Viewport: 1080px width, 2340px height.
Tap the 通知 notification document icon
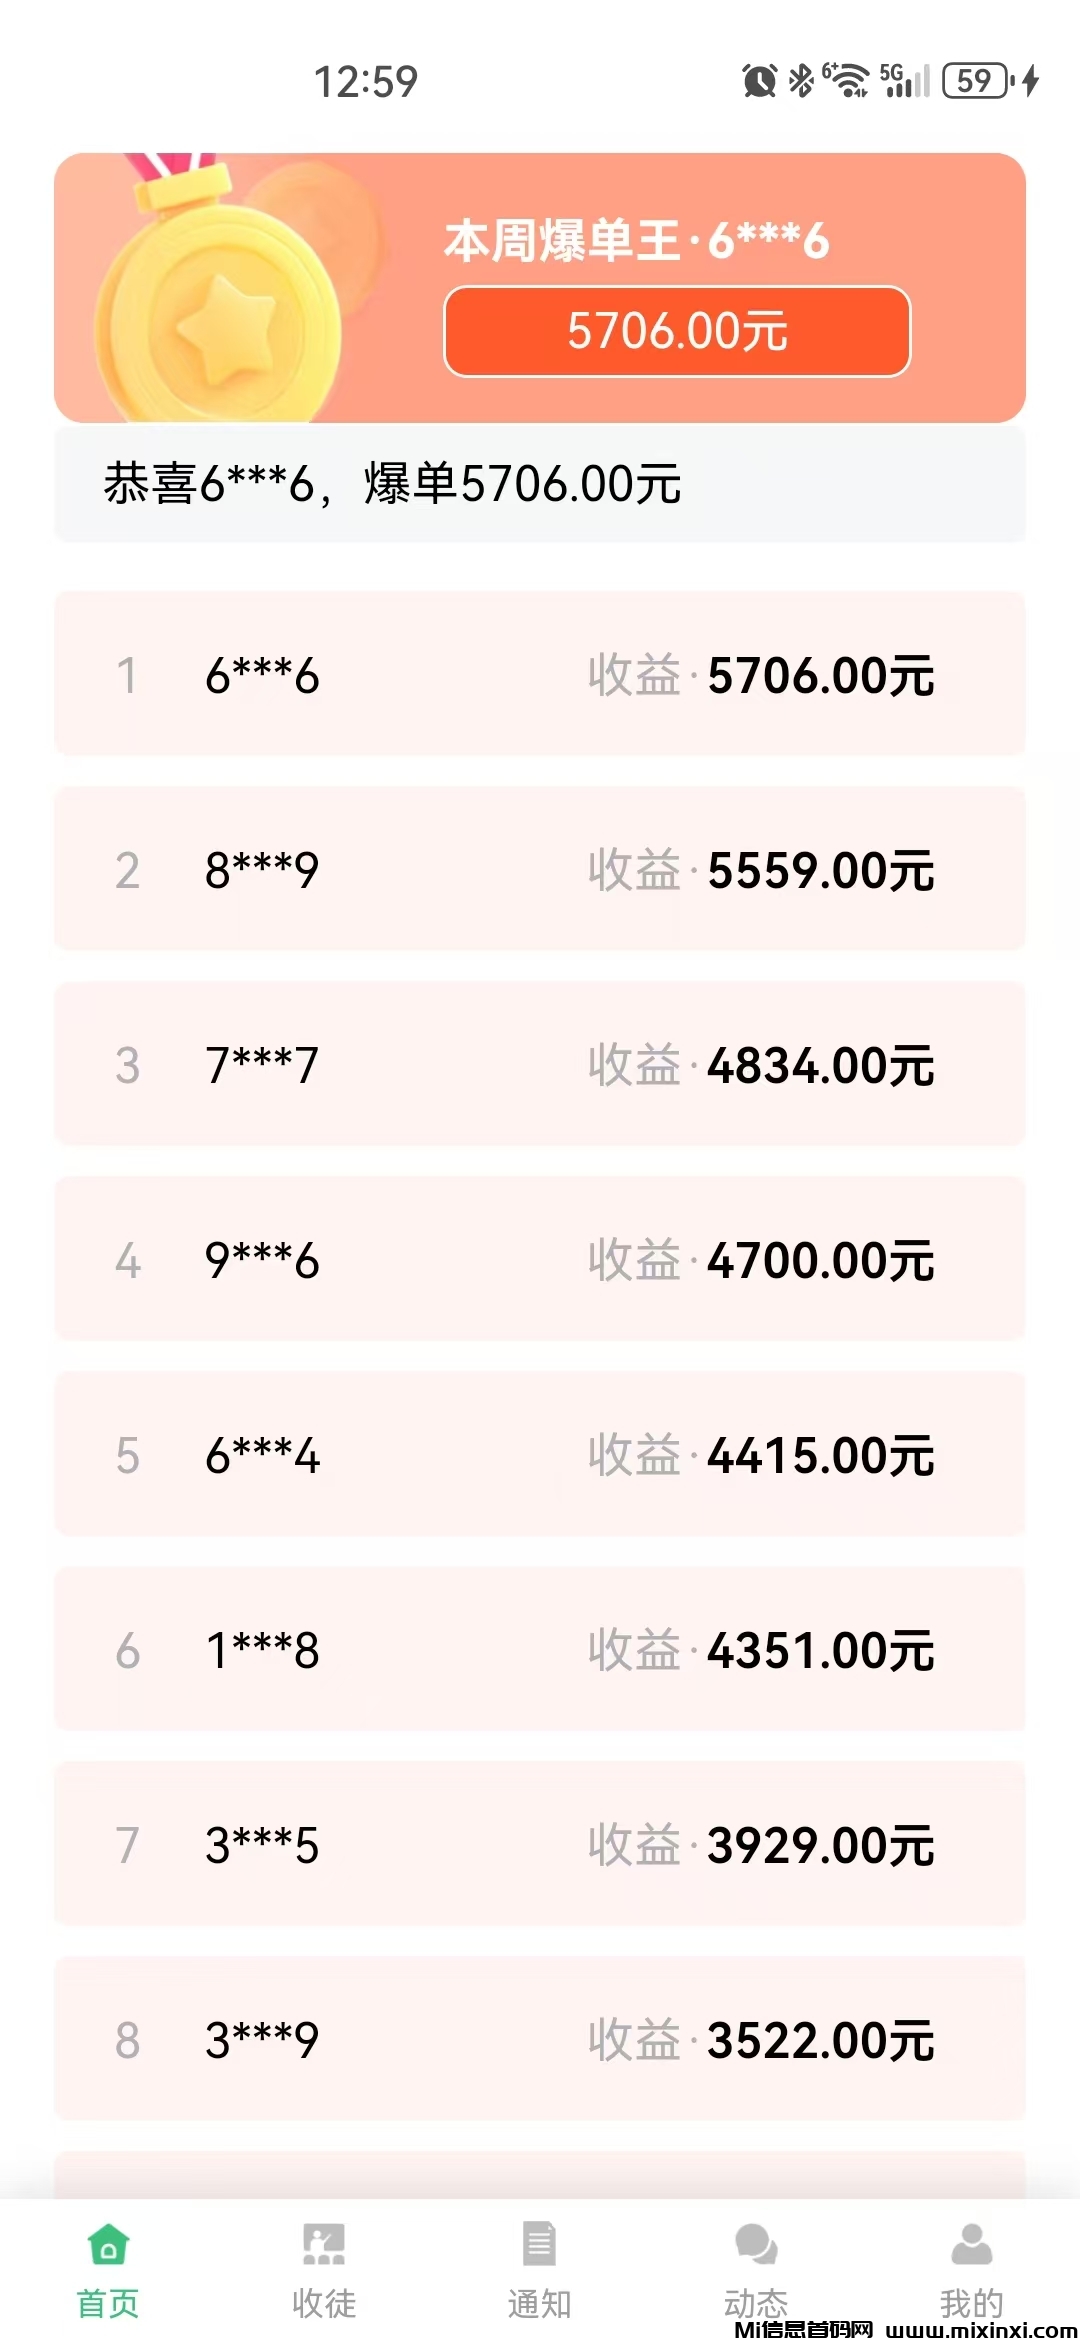point(539,2243)
